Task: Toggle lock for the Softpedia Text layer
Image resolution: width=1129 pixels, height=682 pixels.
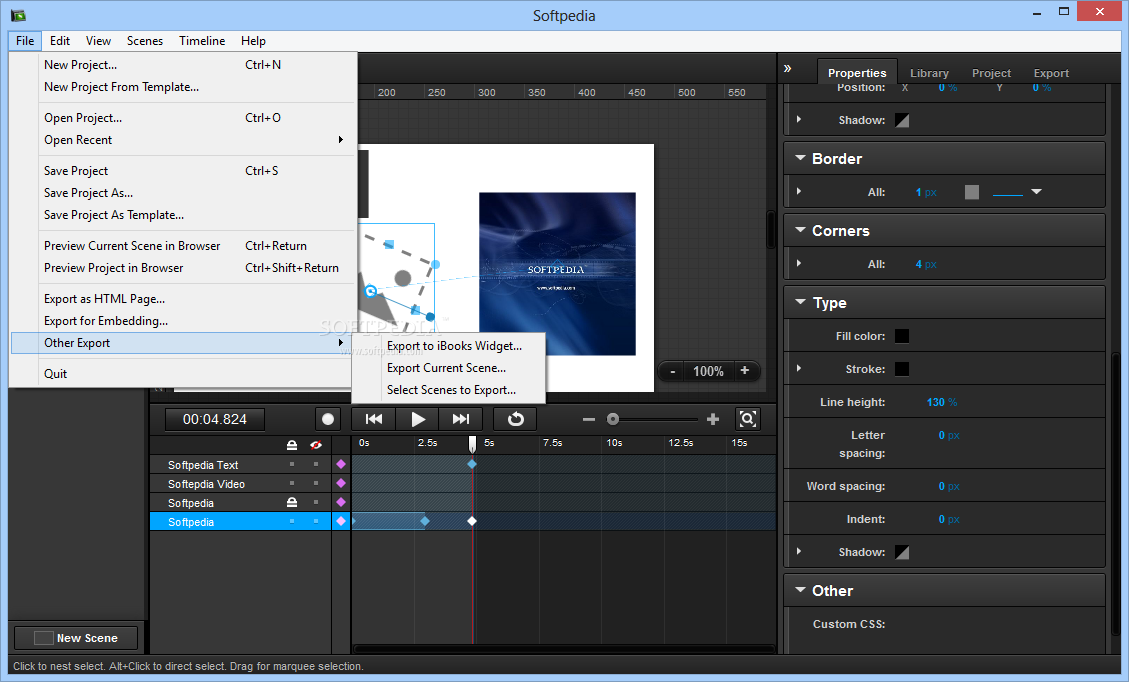Action: pyautogui.click(x=292, y=465)
